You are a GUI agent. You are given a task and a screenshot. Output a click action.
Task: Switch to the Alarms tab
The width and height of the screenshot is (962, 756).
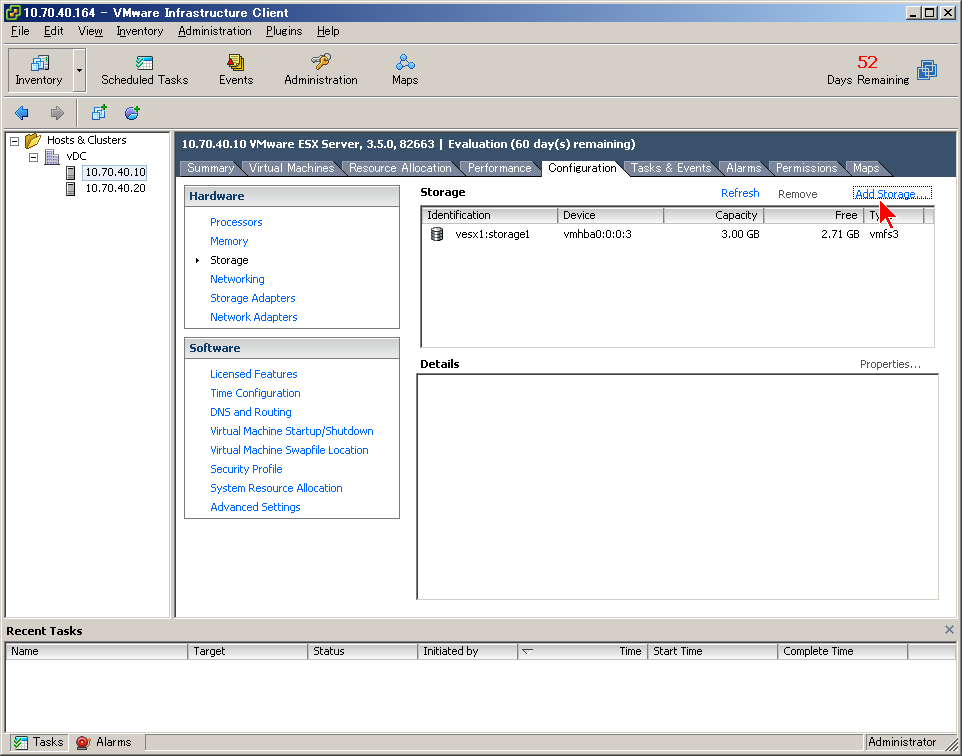744,168
